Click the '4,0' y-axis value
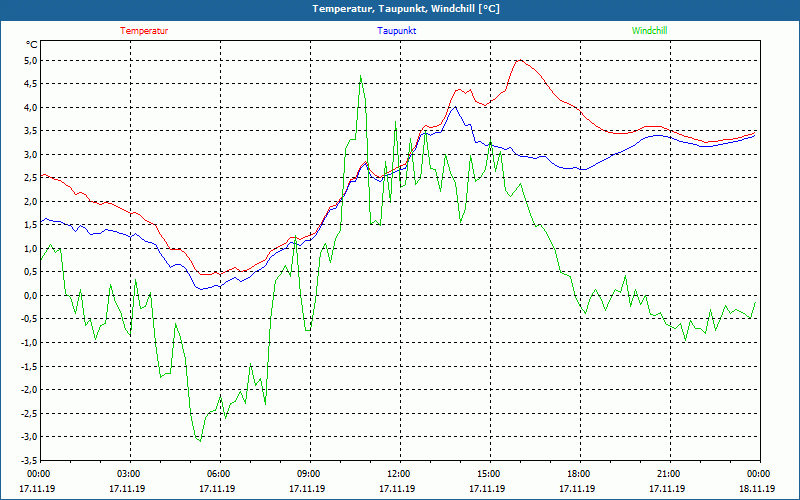Image resolution: width=800 pixels, height=500 pixels. pyautogui.click(x=31, y=108)
